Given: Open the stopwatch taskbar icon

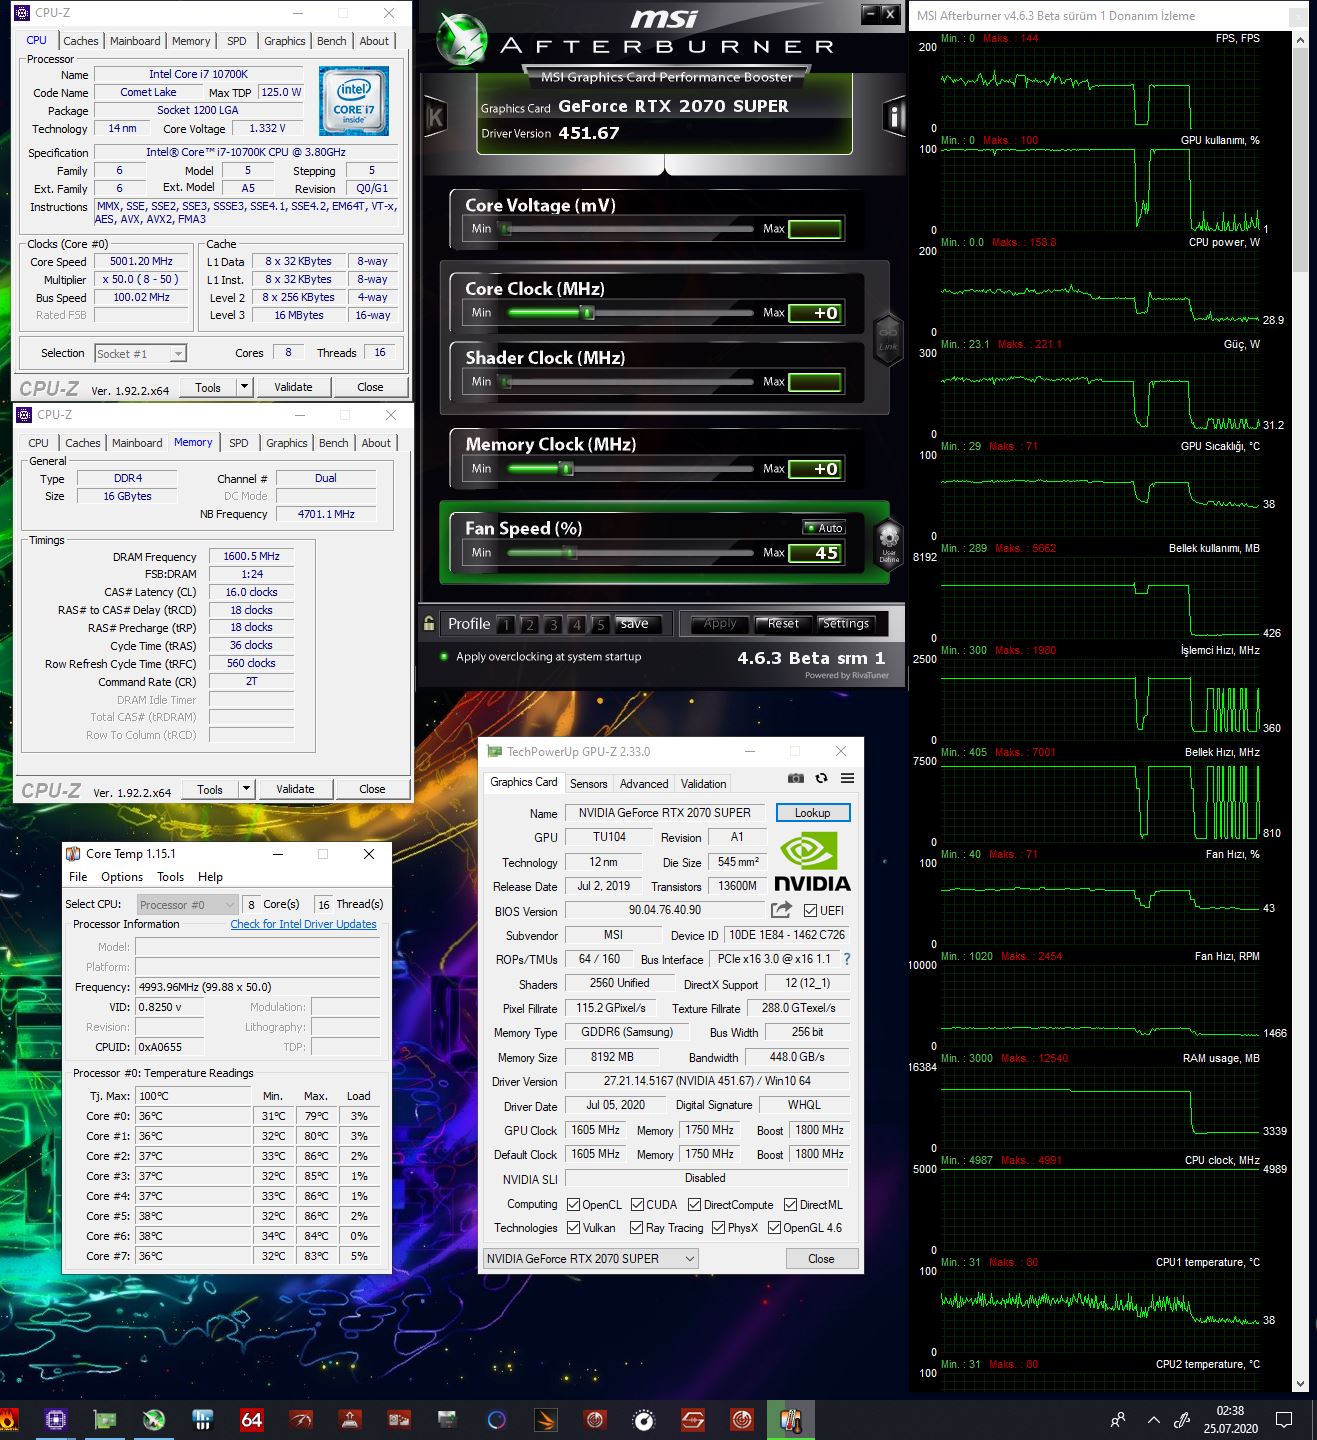Looking at the screenshot, I should (x=643, y=1419).
